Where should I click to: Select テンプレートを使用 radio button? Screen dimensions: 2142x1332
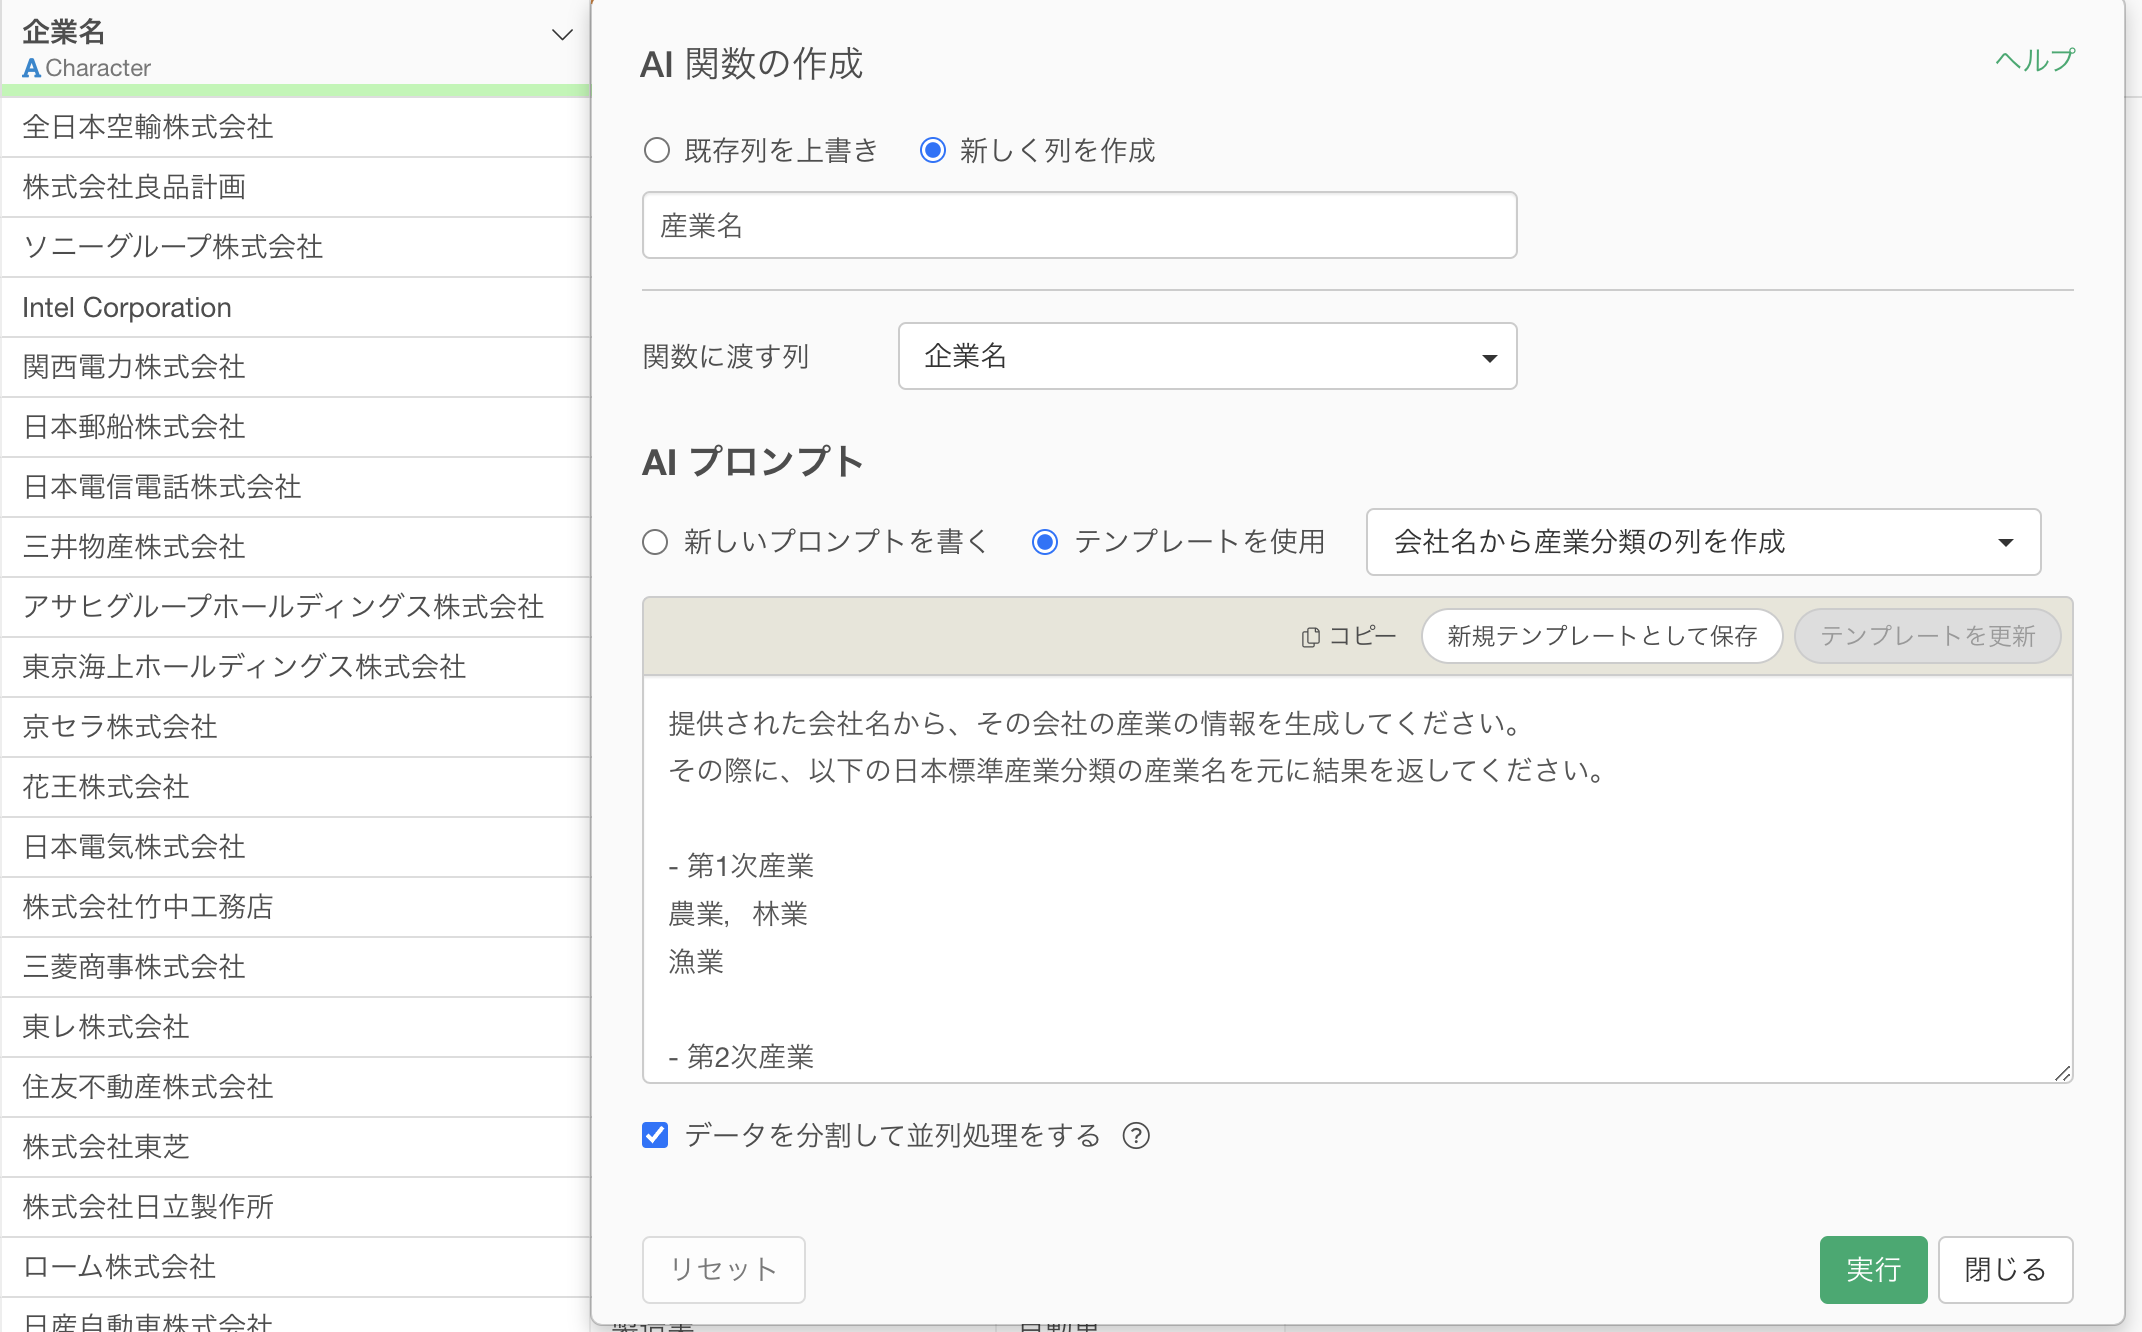tap(1045, 542)
